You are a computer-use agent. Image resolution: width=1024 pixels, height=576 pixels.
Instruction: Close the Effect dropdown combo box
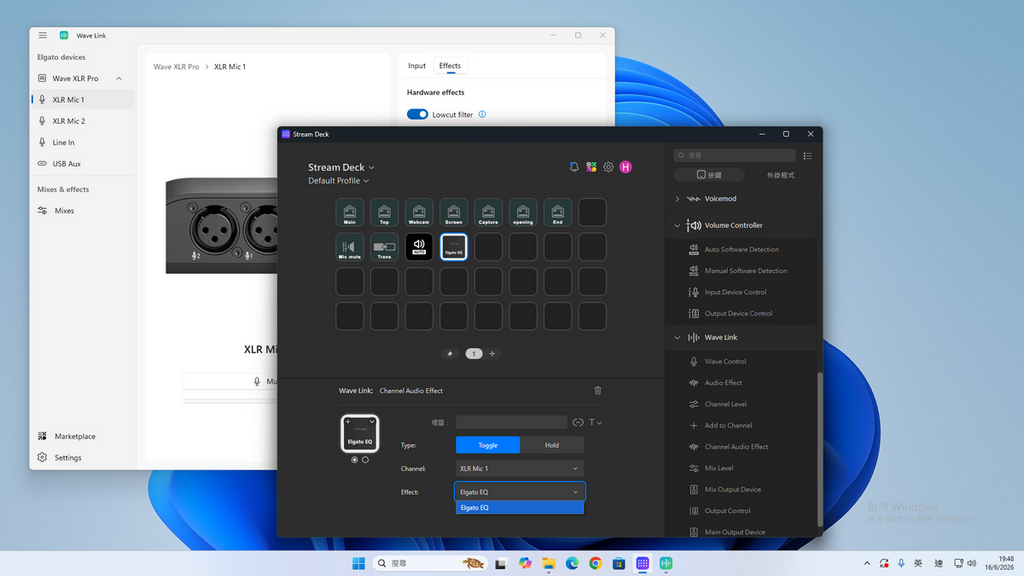coord(520,492)
